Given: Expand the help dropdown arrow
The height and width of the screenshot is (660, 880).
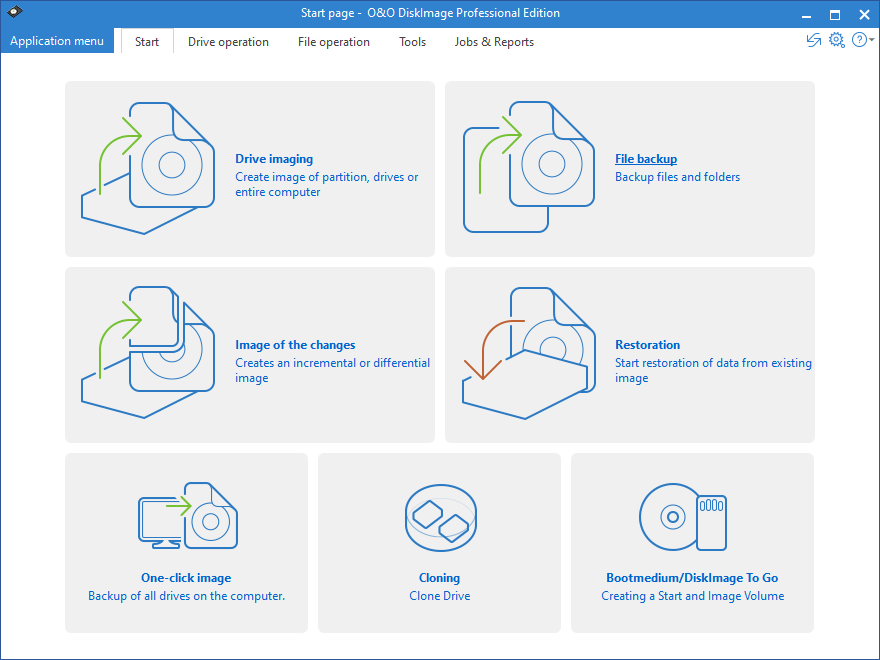Looking at the screenshot, I should [872, 42].
